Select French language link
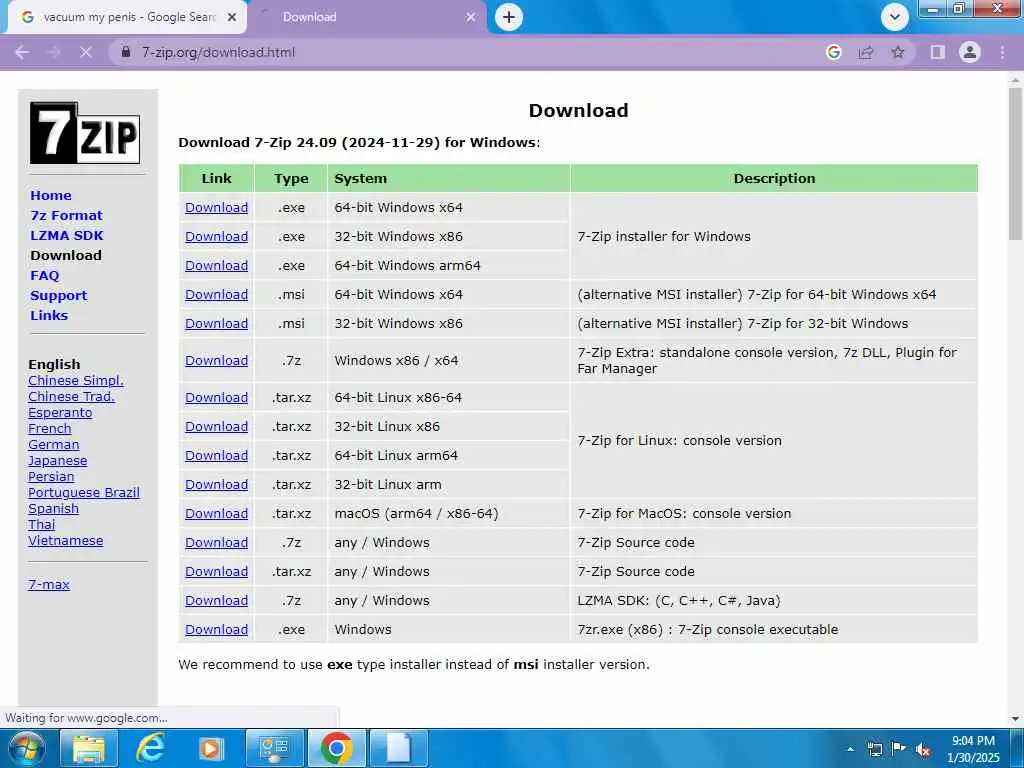The height and width of the screenshot is (768, 1024). 50,428
